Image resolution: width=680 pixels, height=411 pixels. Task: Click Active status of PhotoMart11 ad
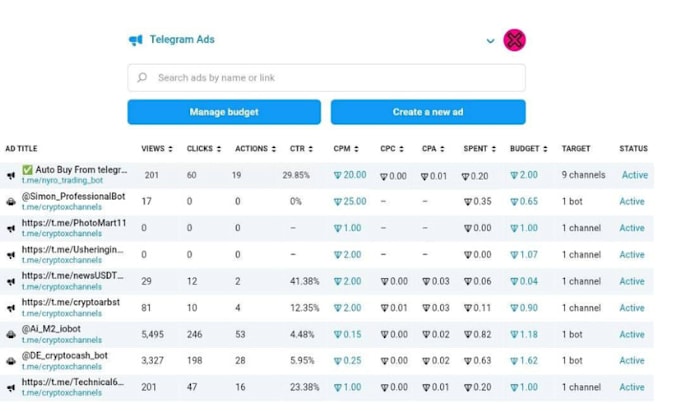pos(632,228)
